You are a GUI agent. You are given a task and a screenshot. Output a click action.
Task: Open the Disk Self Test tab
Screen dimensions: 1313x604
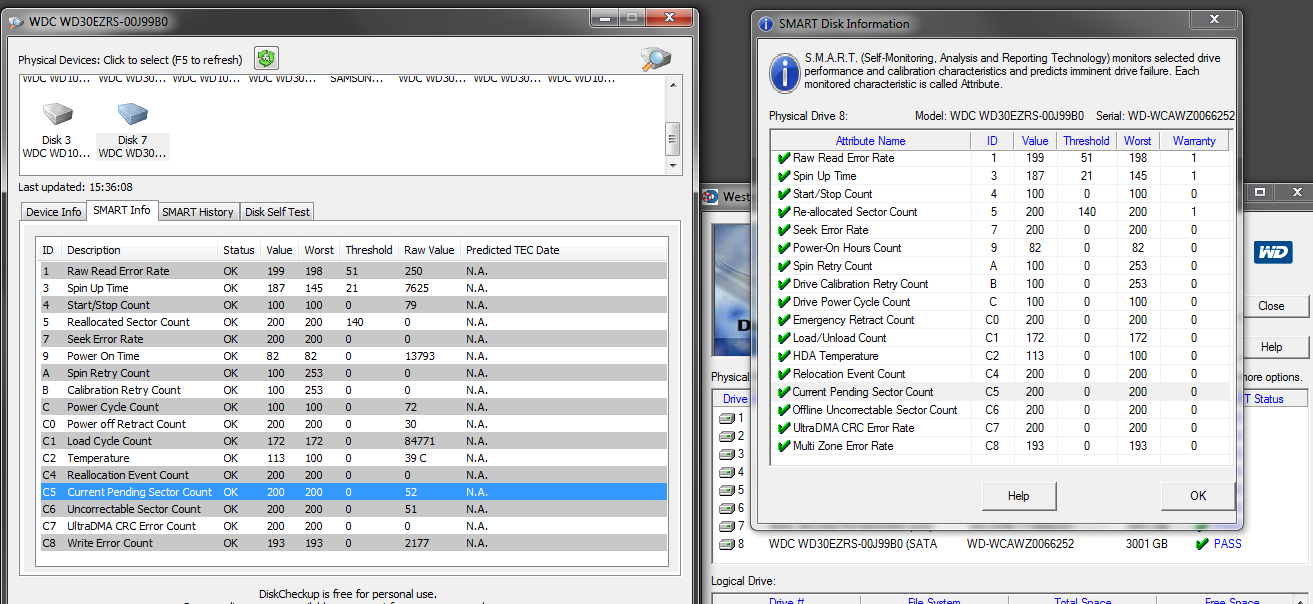278,212
